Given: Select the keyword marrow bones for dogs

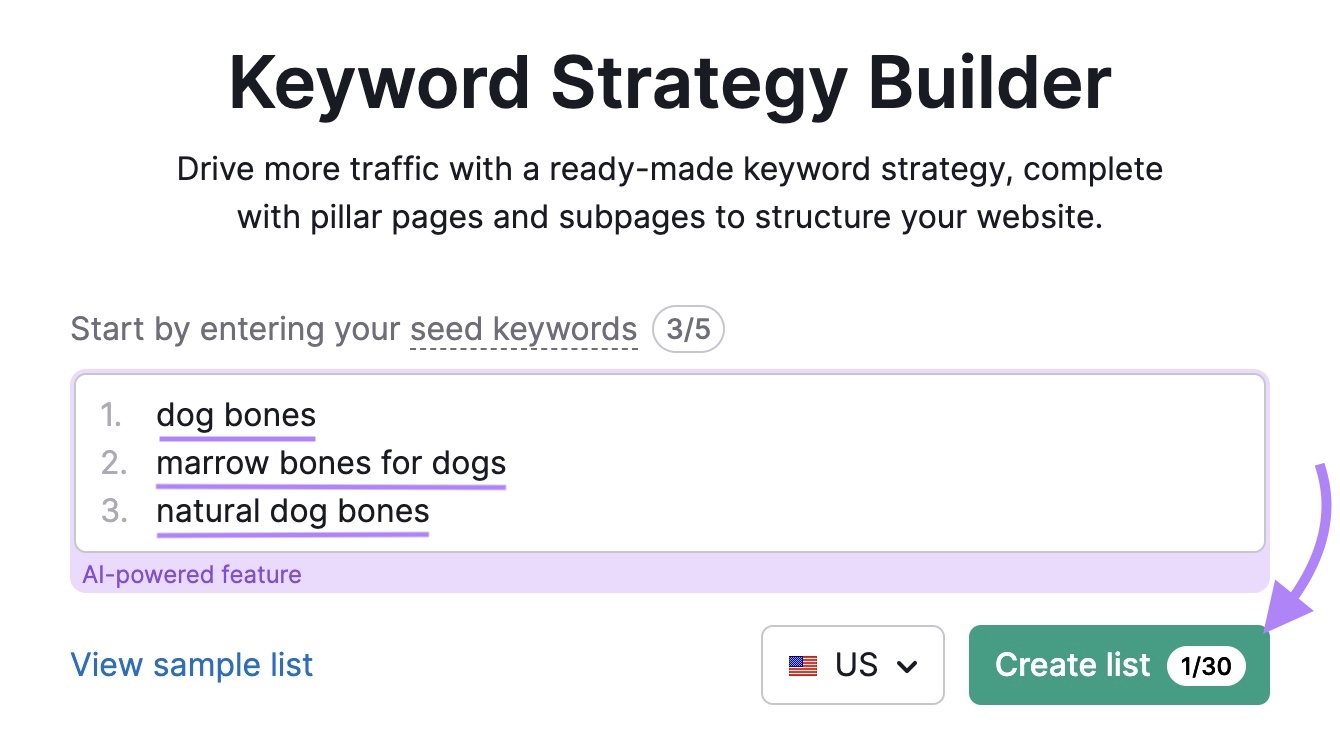Looking at the screenshot, I should click(x=330, y=462).
